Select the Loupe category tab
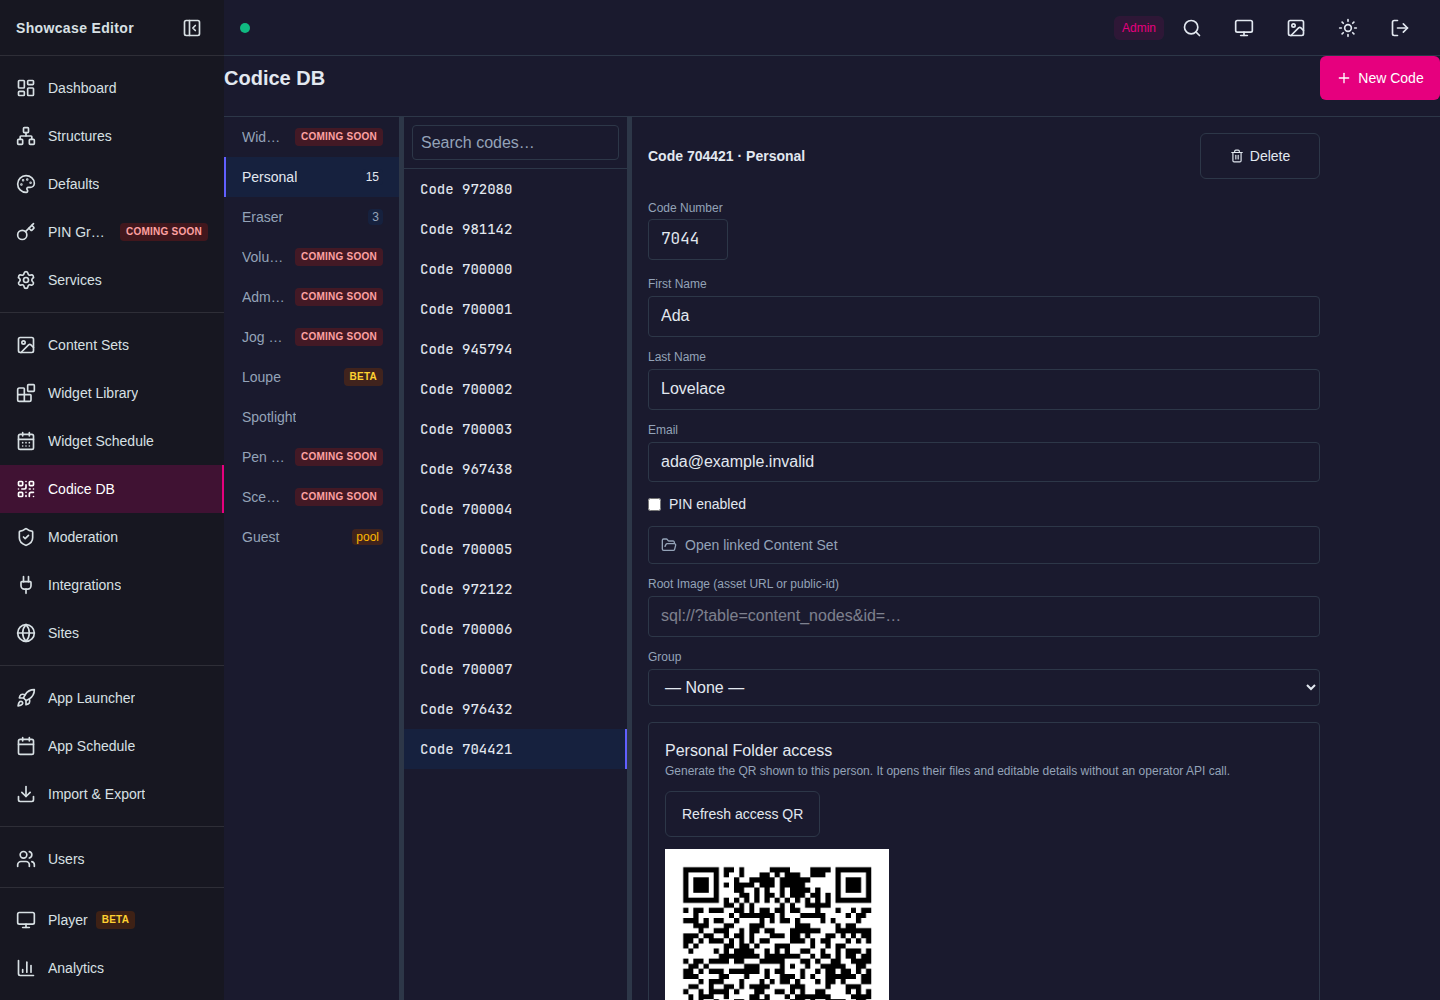This screenshot has width=1440, height=1000. [x=312, y=377]
